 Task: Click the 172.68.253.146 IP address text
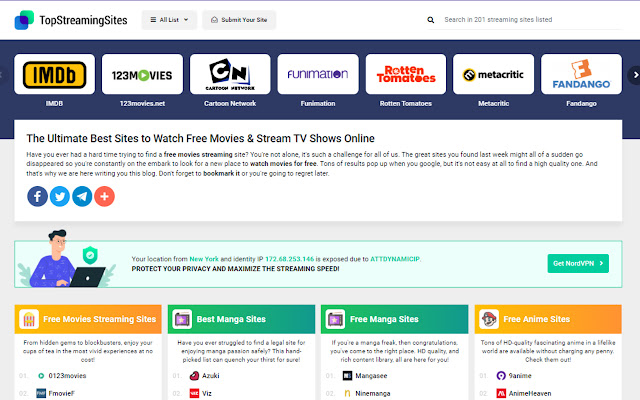coord(290,259)
